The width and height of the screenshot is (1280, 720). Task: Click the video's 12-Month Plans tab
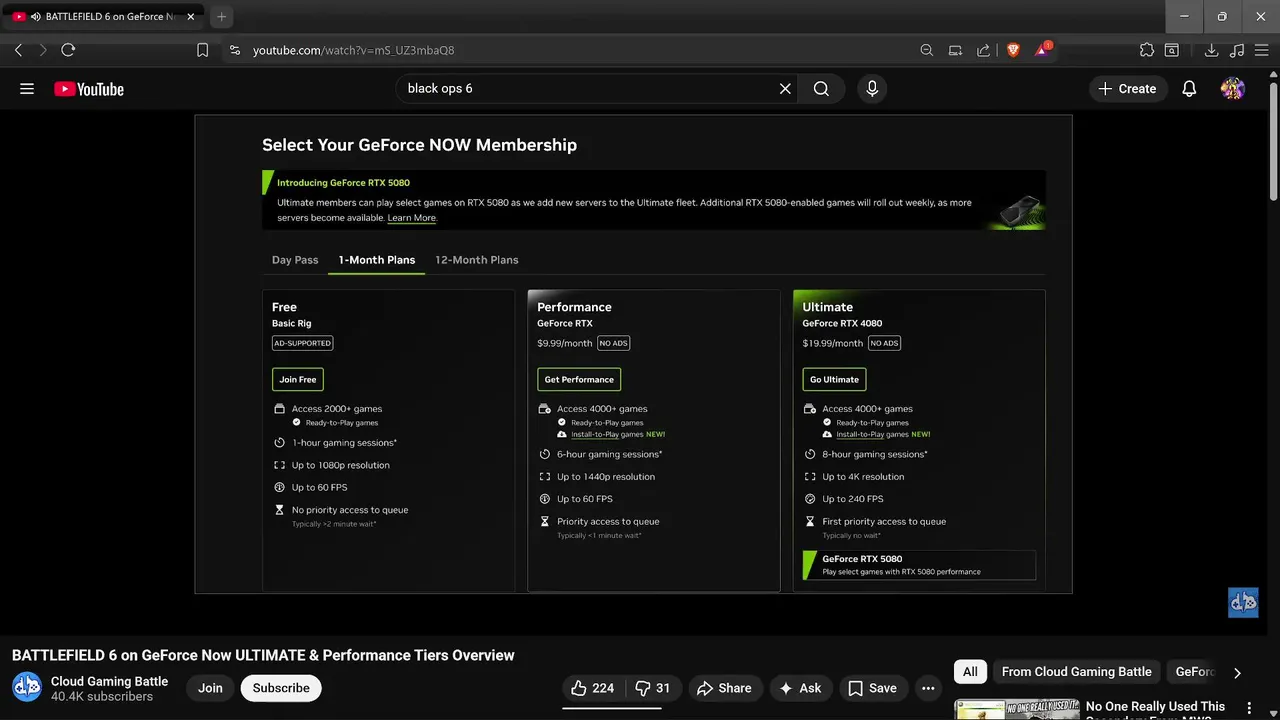[x=477, y=260]
